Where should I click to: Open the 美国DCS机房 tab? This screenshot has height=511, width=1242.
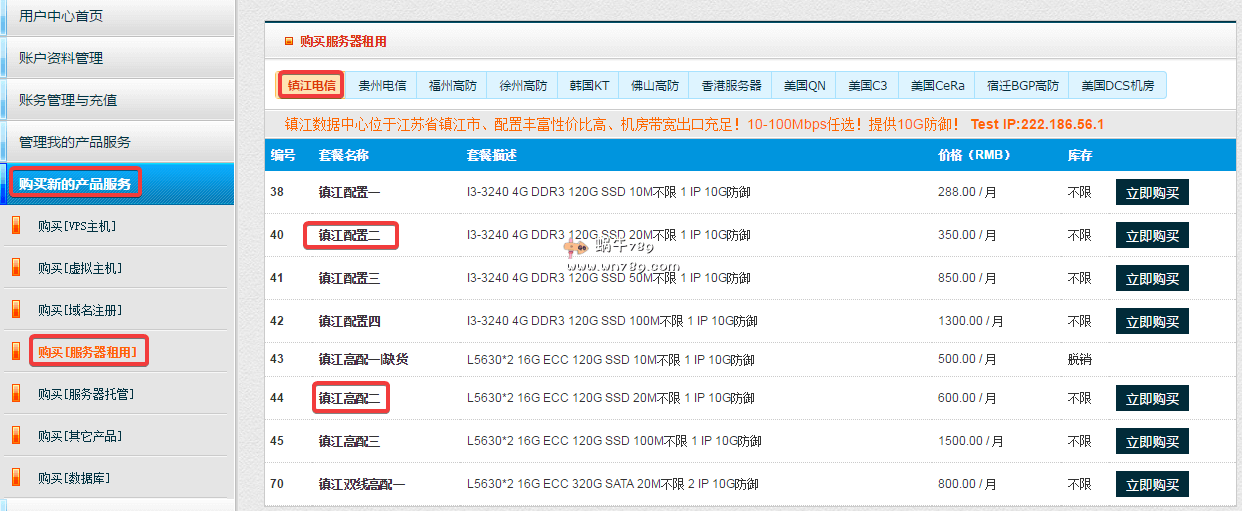pyautogui.click(x=1117, y=86)
